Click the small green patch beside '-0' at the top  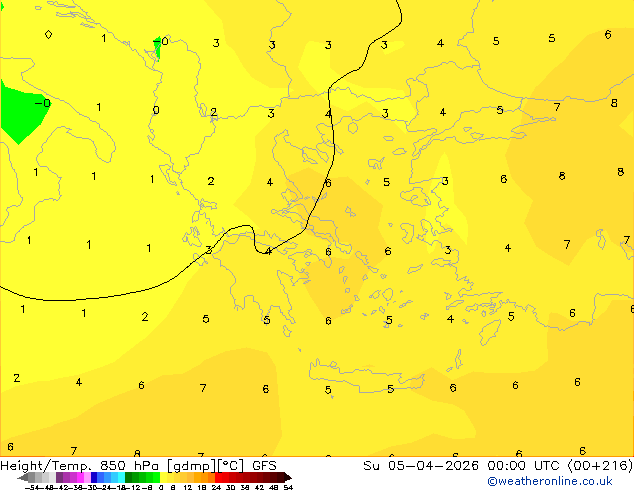click(x=158, y=49)
